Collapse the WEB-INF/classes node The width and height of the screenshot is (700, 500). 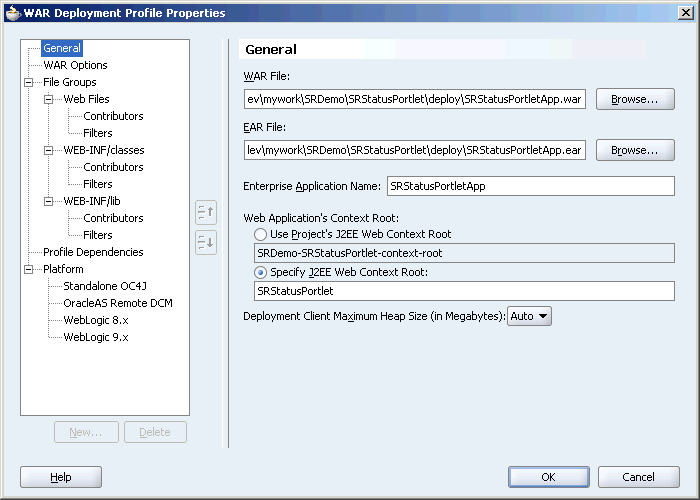(49, 150)
